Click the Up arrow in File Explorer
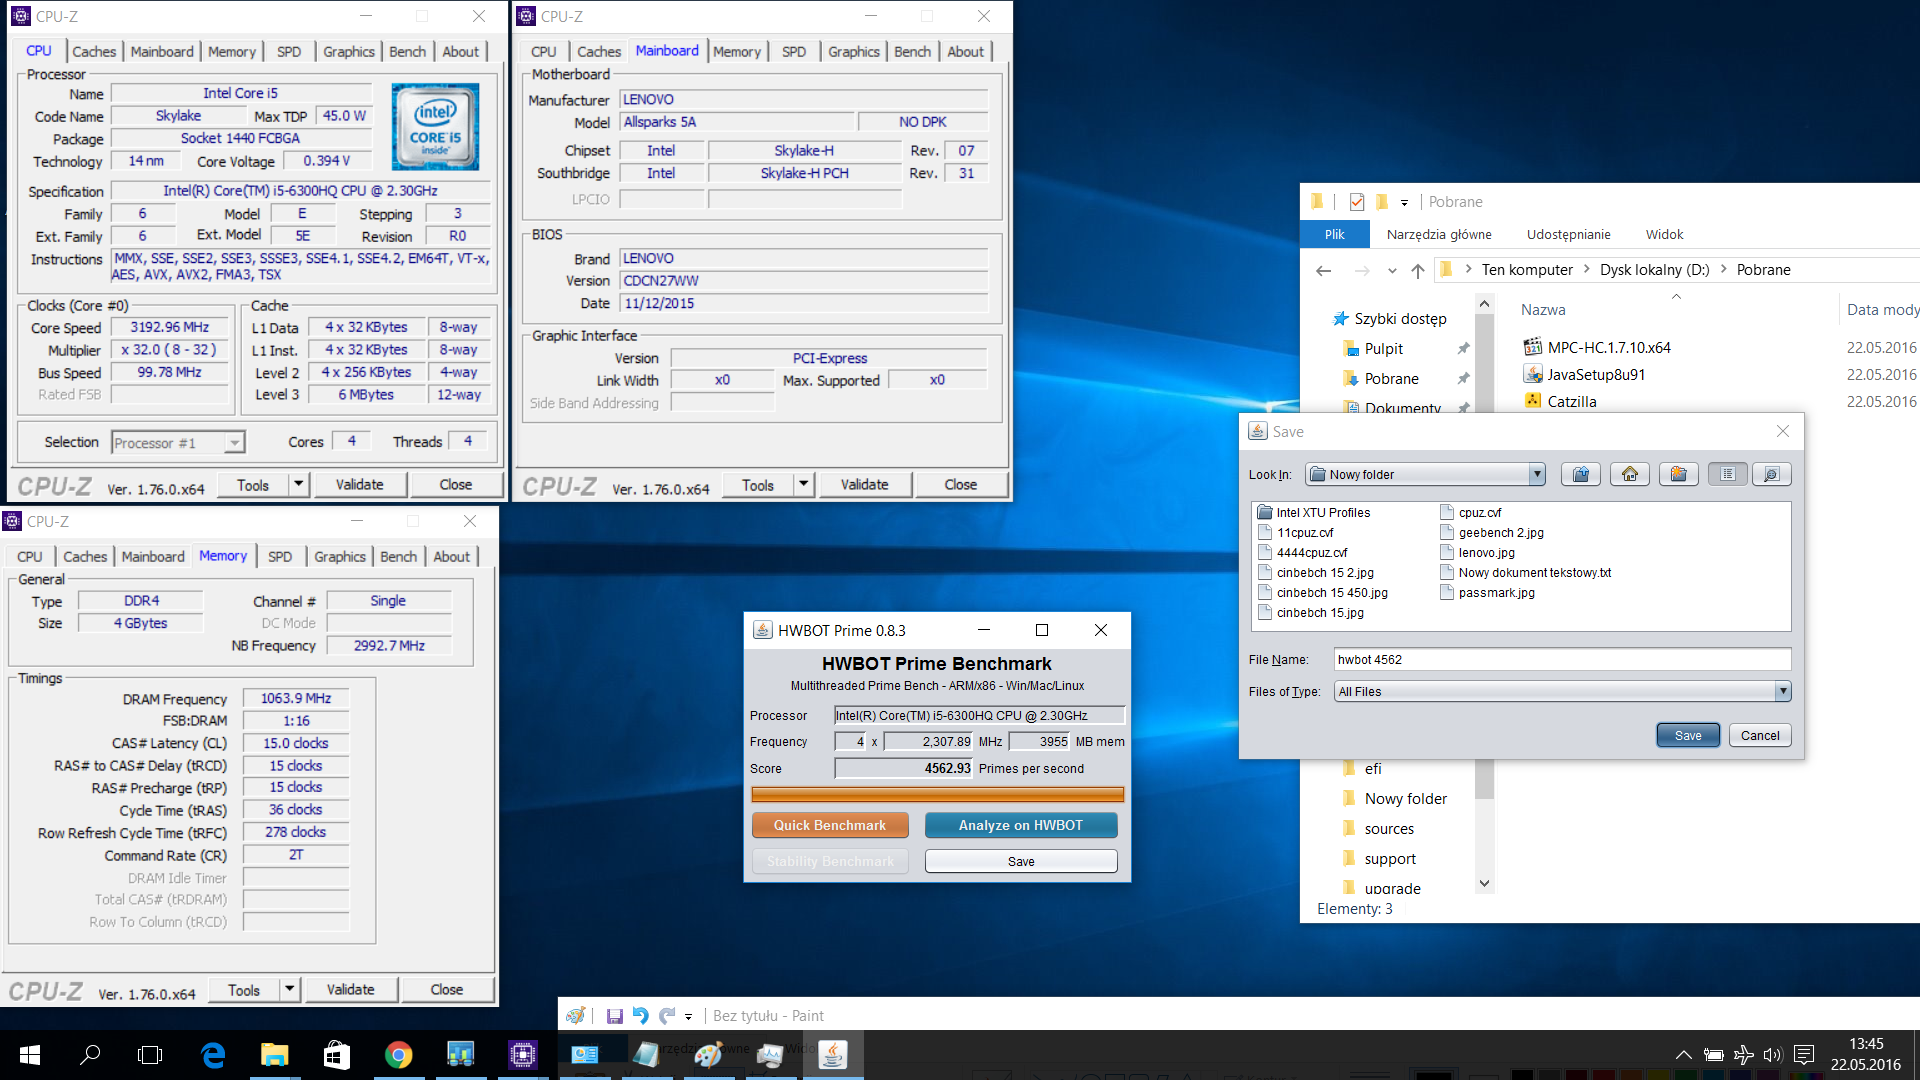The height and width of the screenshot is (1080, 1920). click(x=1417, y=270)
